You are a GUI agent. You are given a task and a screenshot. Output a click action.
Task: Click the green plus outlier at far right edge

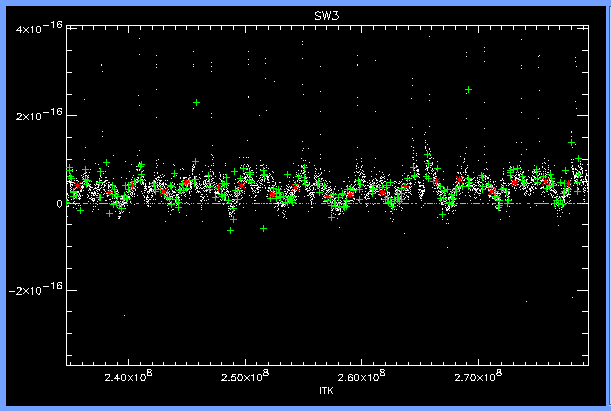pos(572,143)
